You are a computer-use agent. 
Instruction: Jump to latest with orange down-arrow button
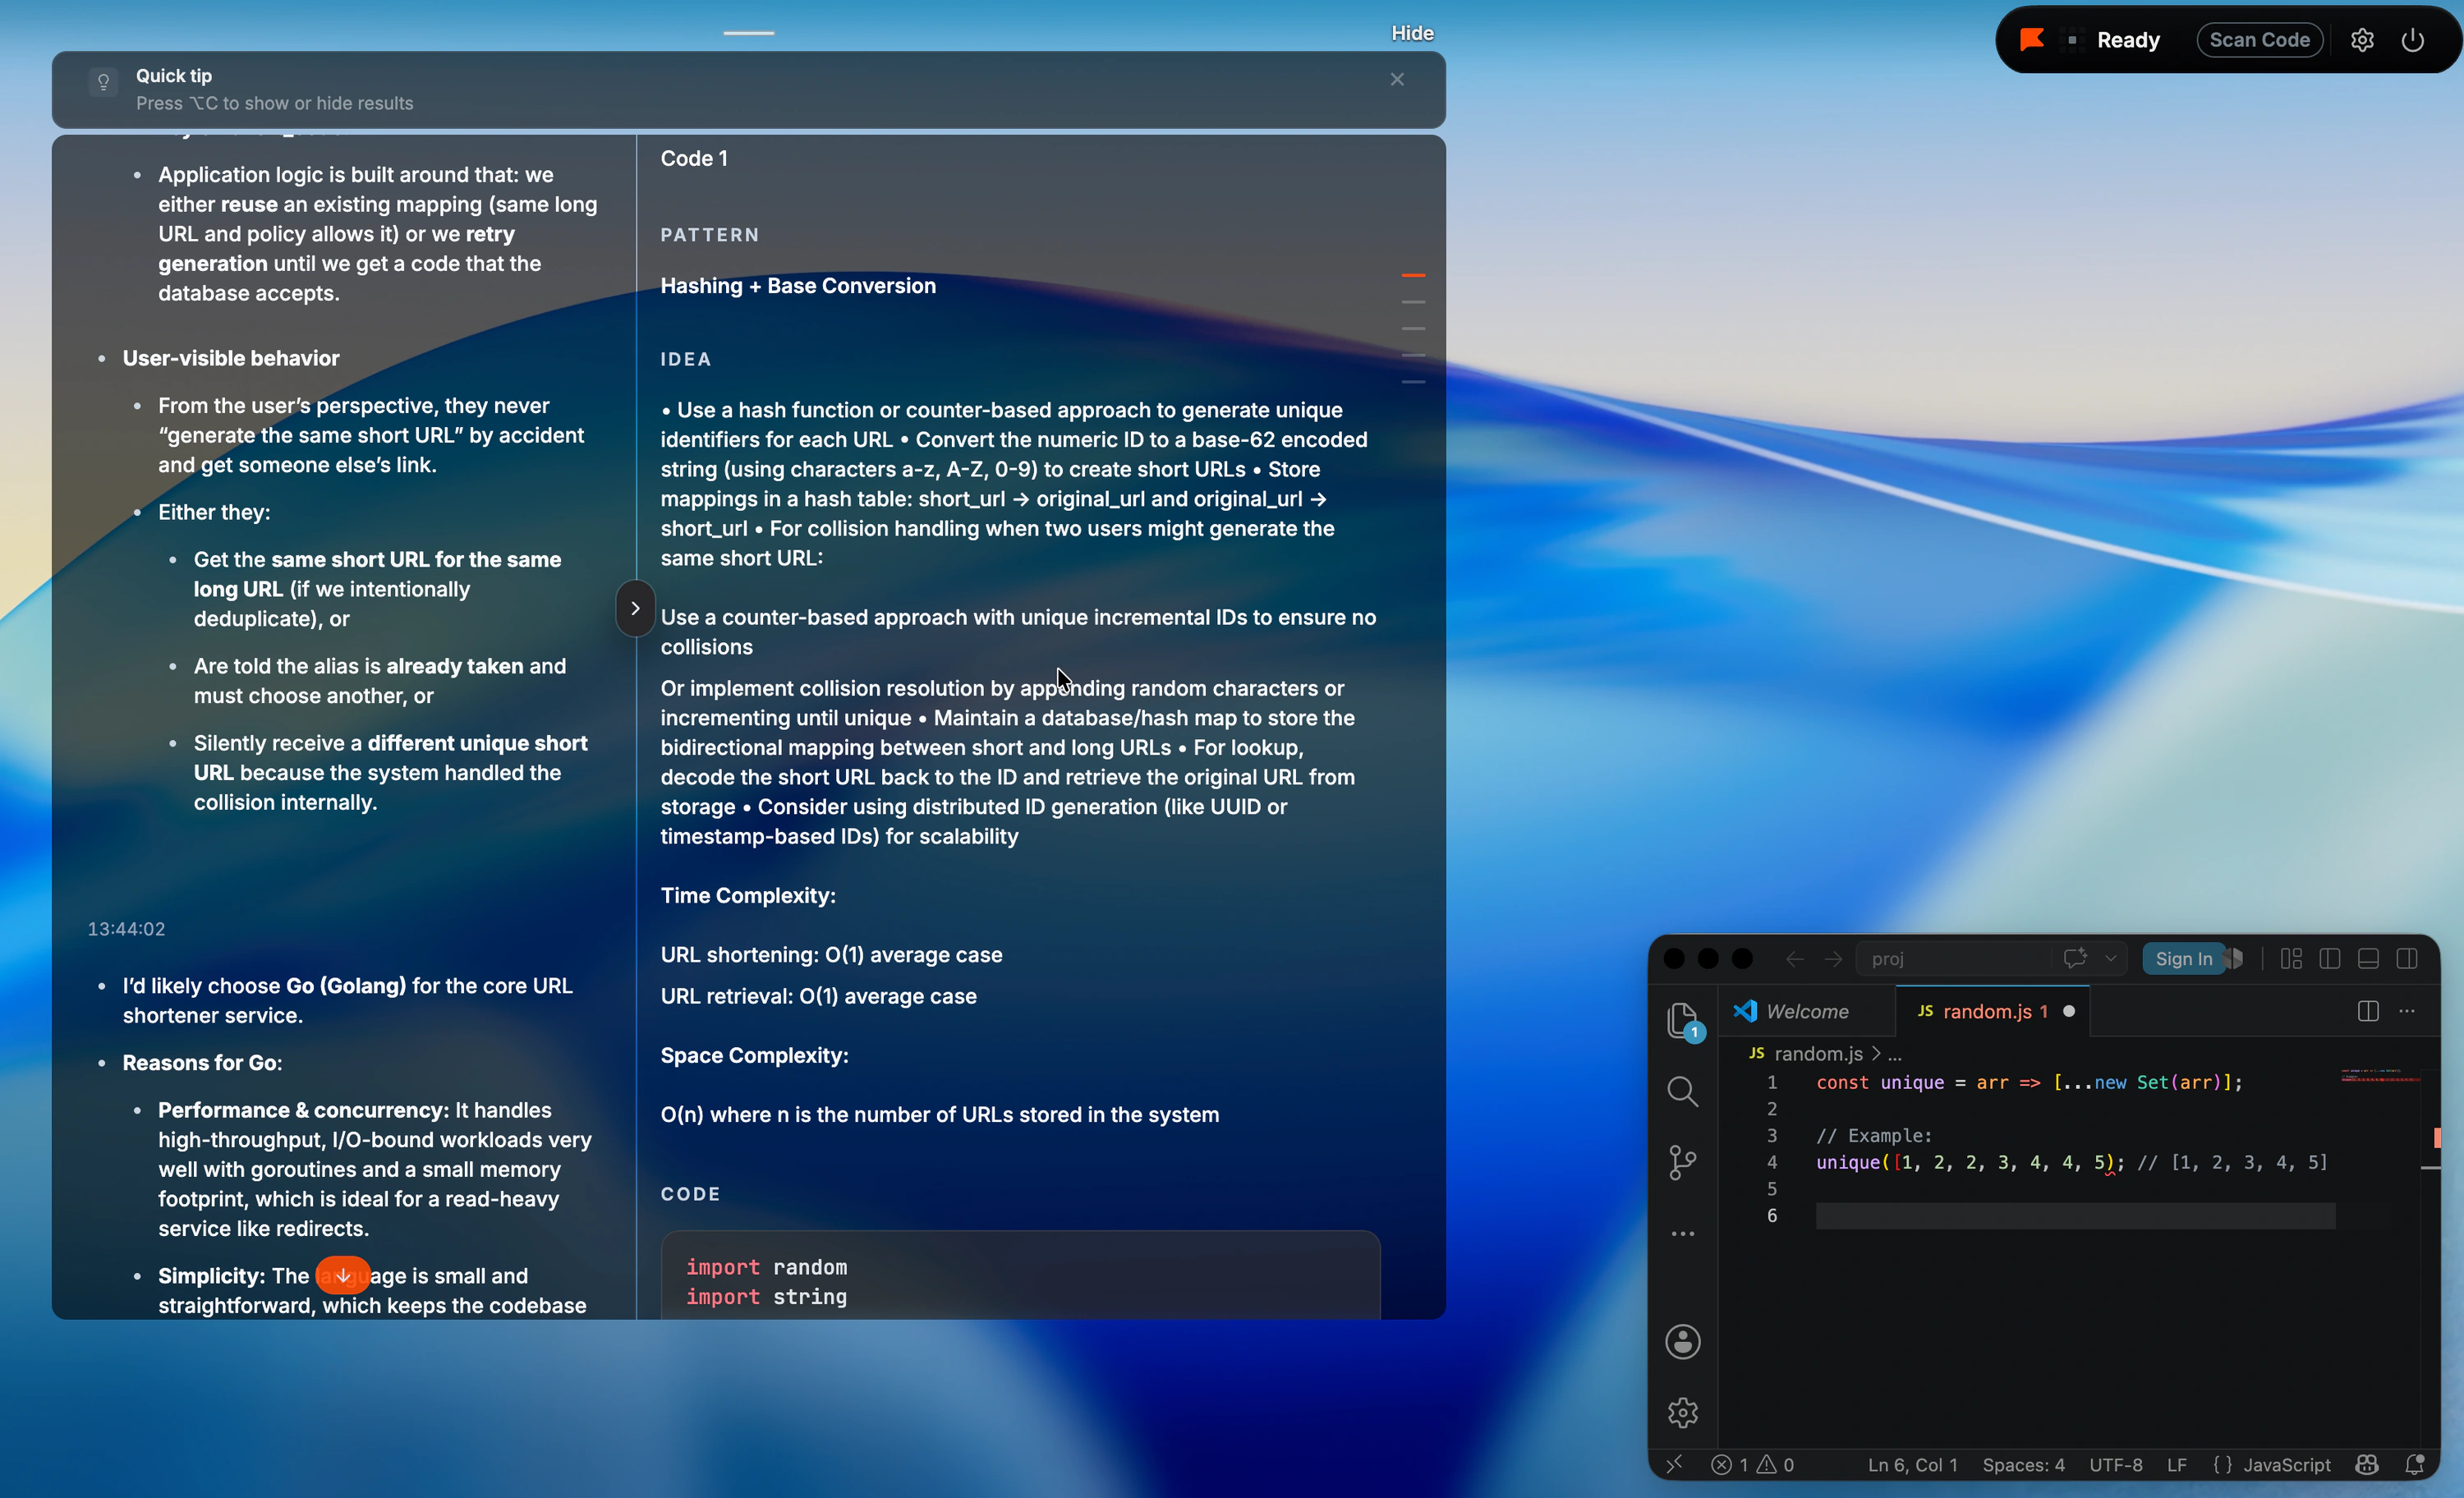343,1275
